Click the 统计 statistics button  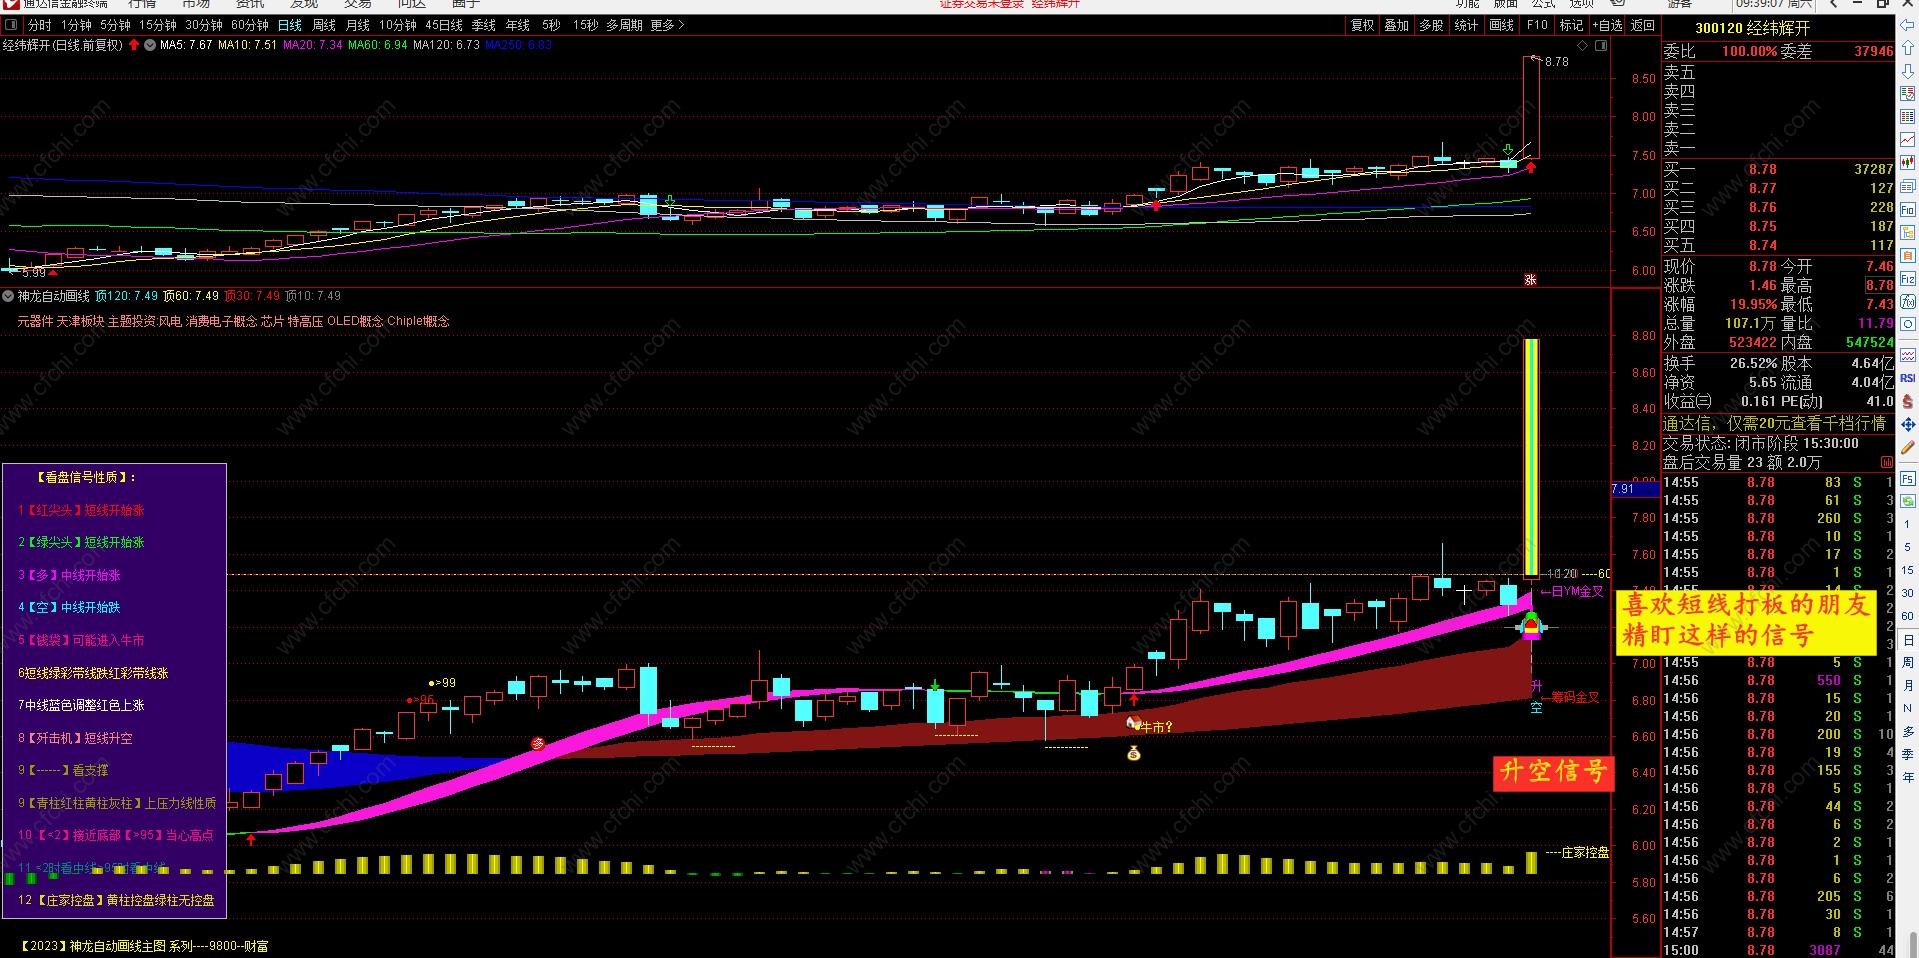[1467, 25]
